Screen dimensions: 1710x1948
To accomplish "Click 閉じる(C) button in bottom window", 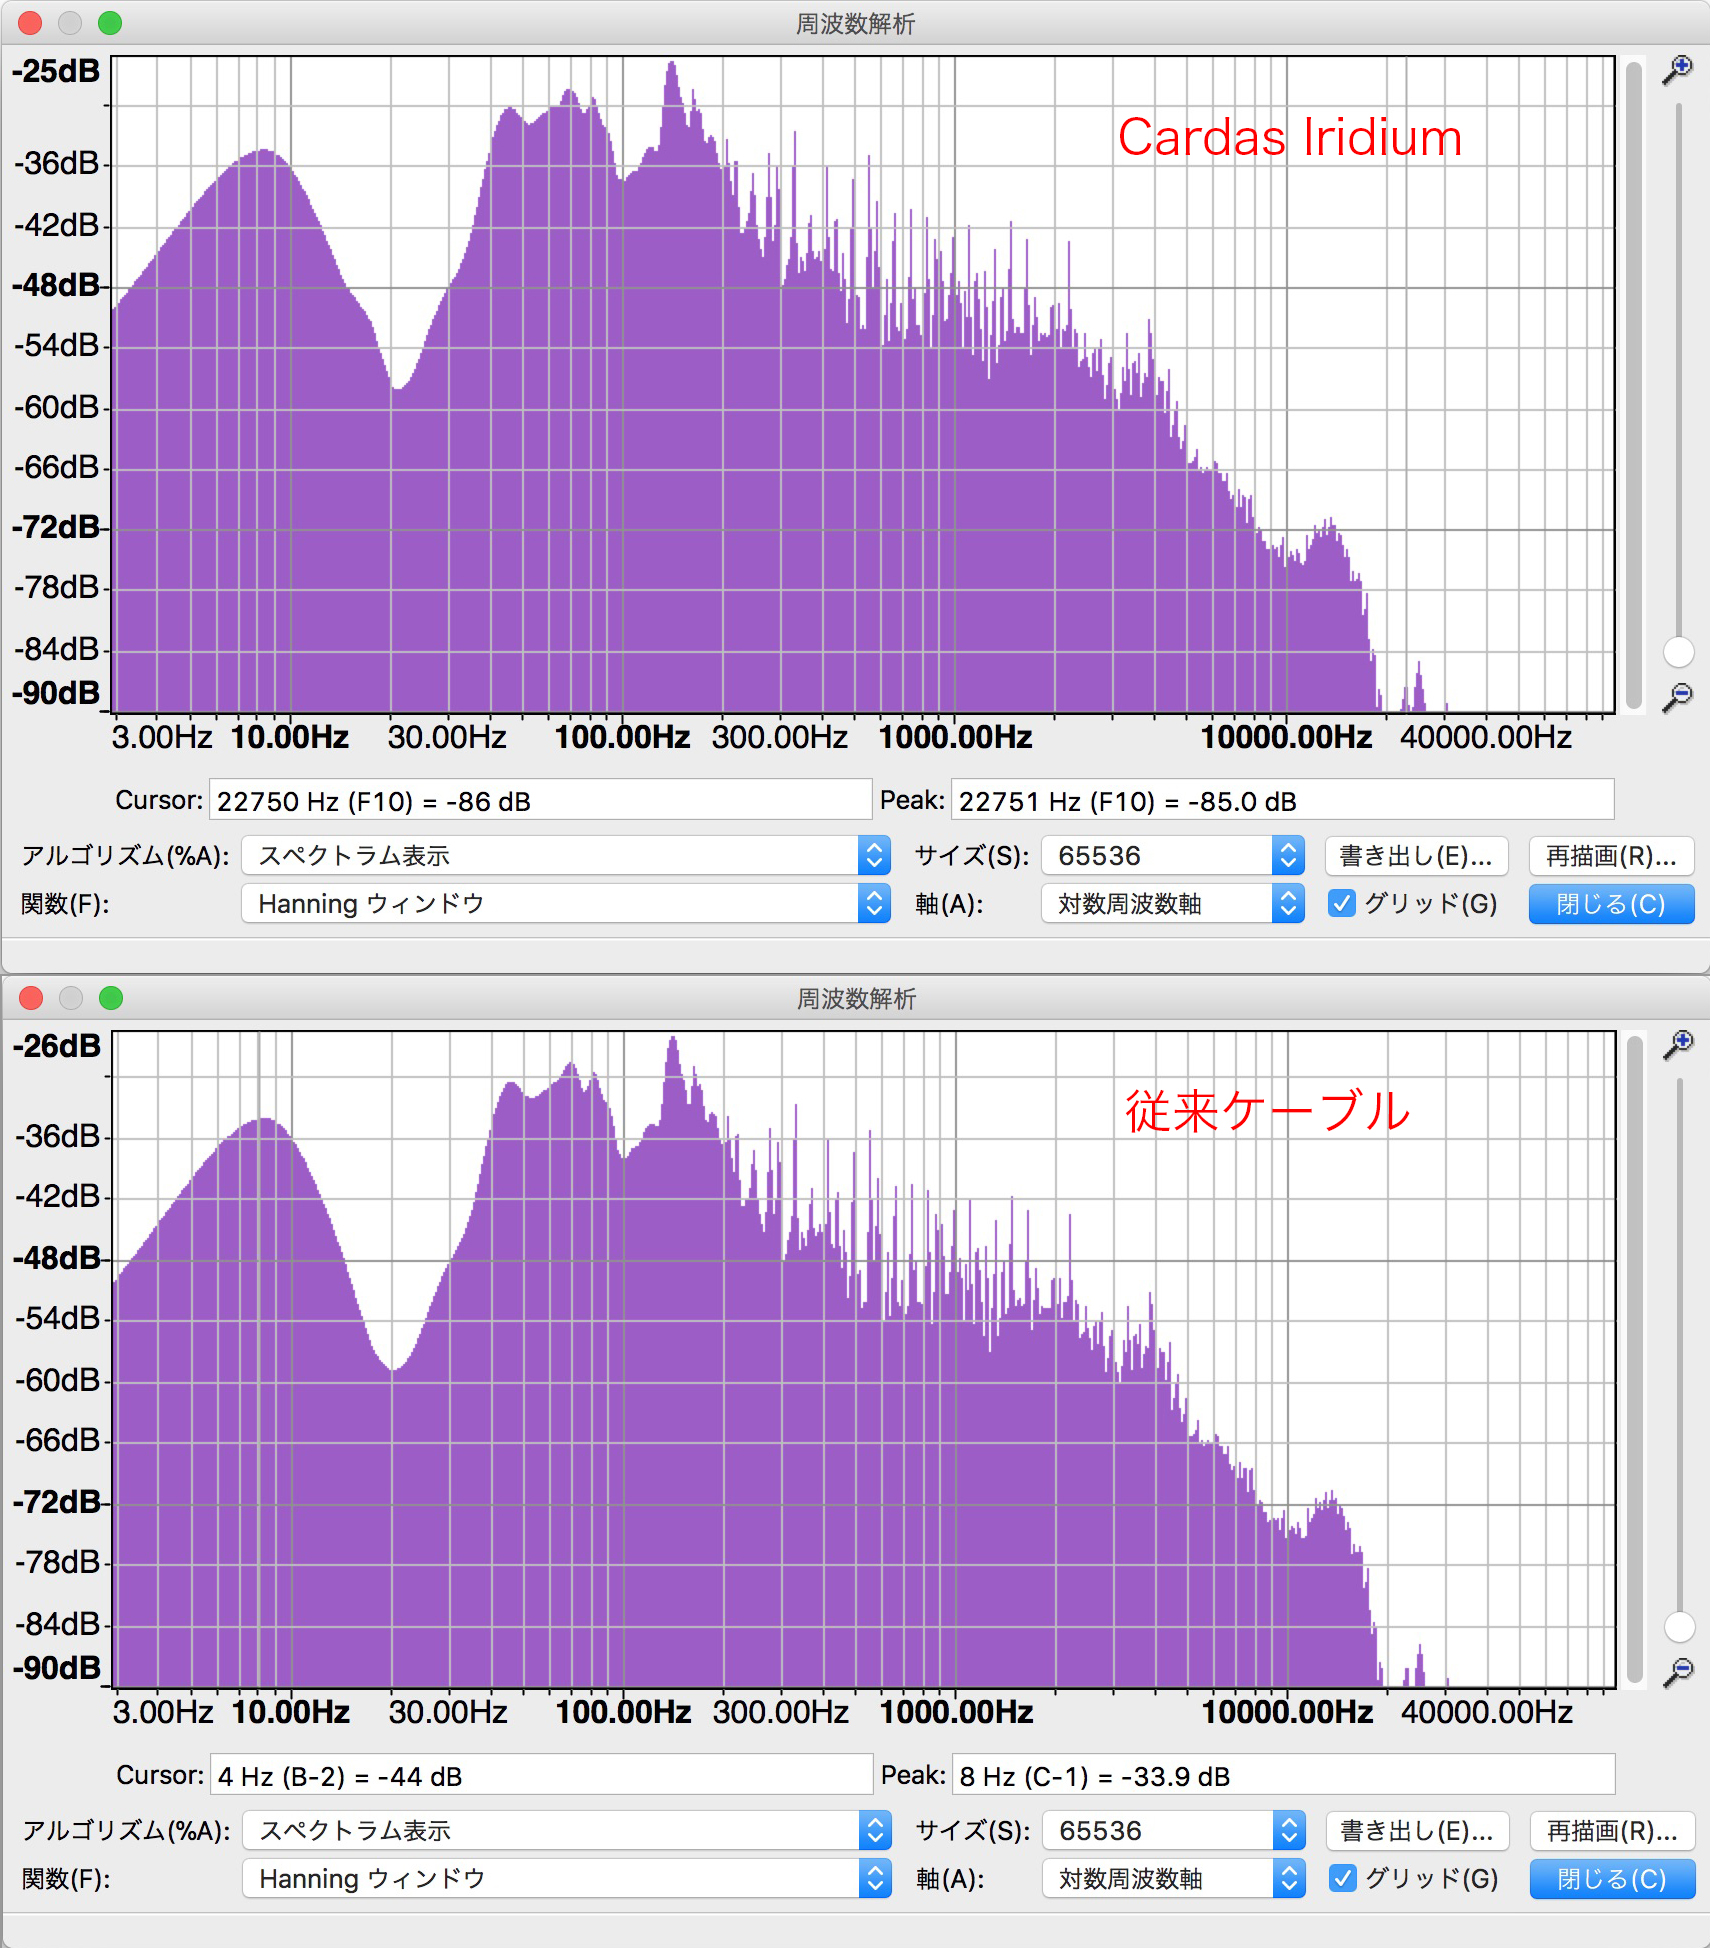I will pos(1612,1879).
